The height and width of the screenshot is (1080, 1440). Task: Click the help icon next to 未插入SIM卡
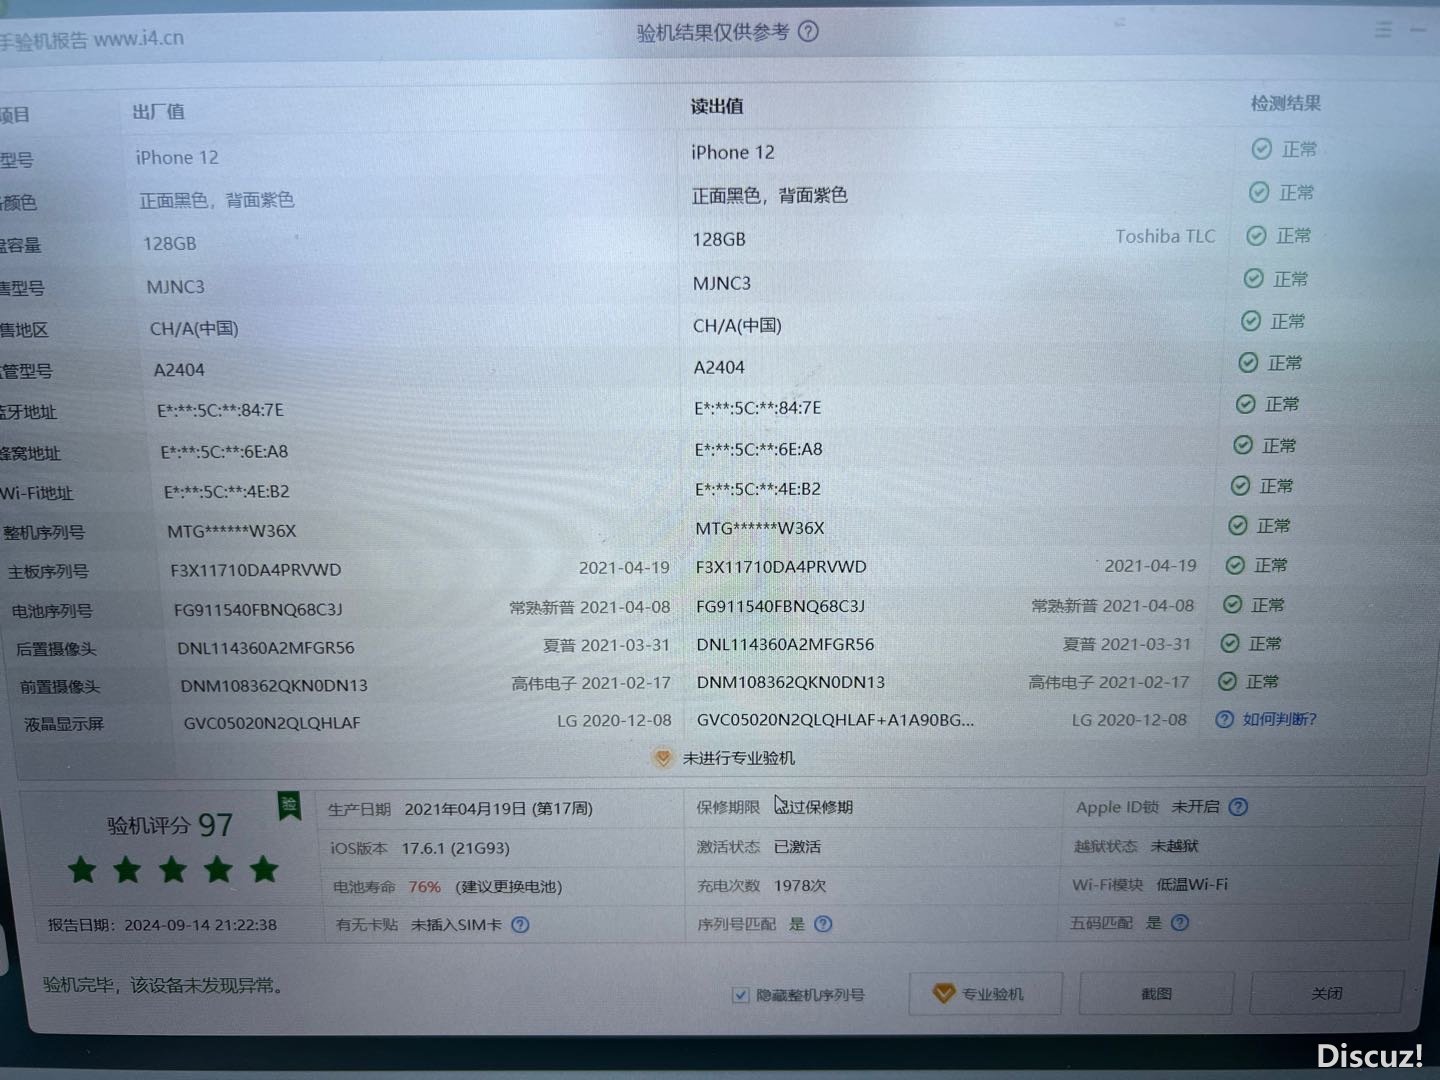520,924
